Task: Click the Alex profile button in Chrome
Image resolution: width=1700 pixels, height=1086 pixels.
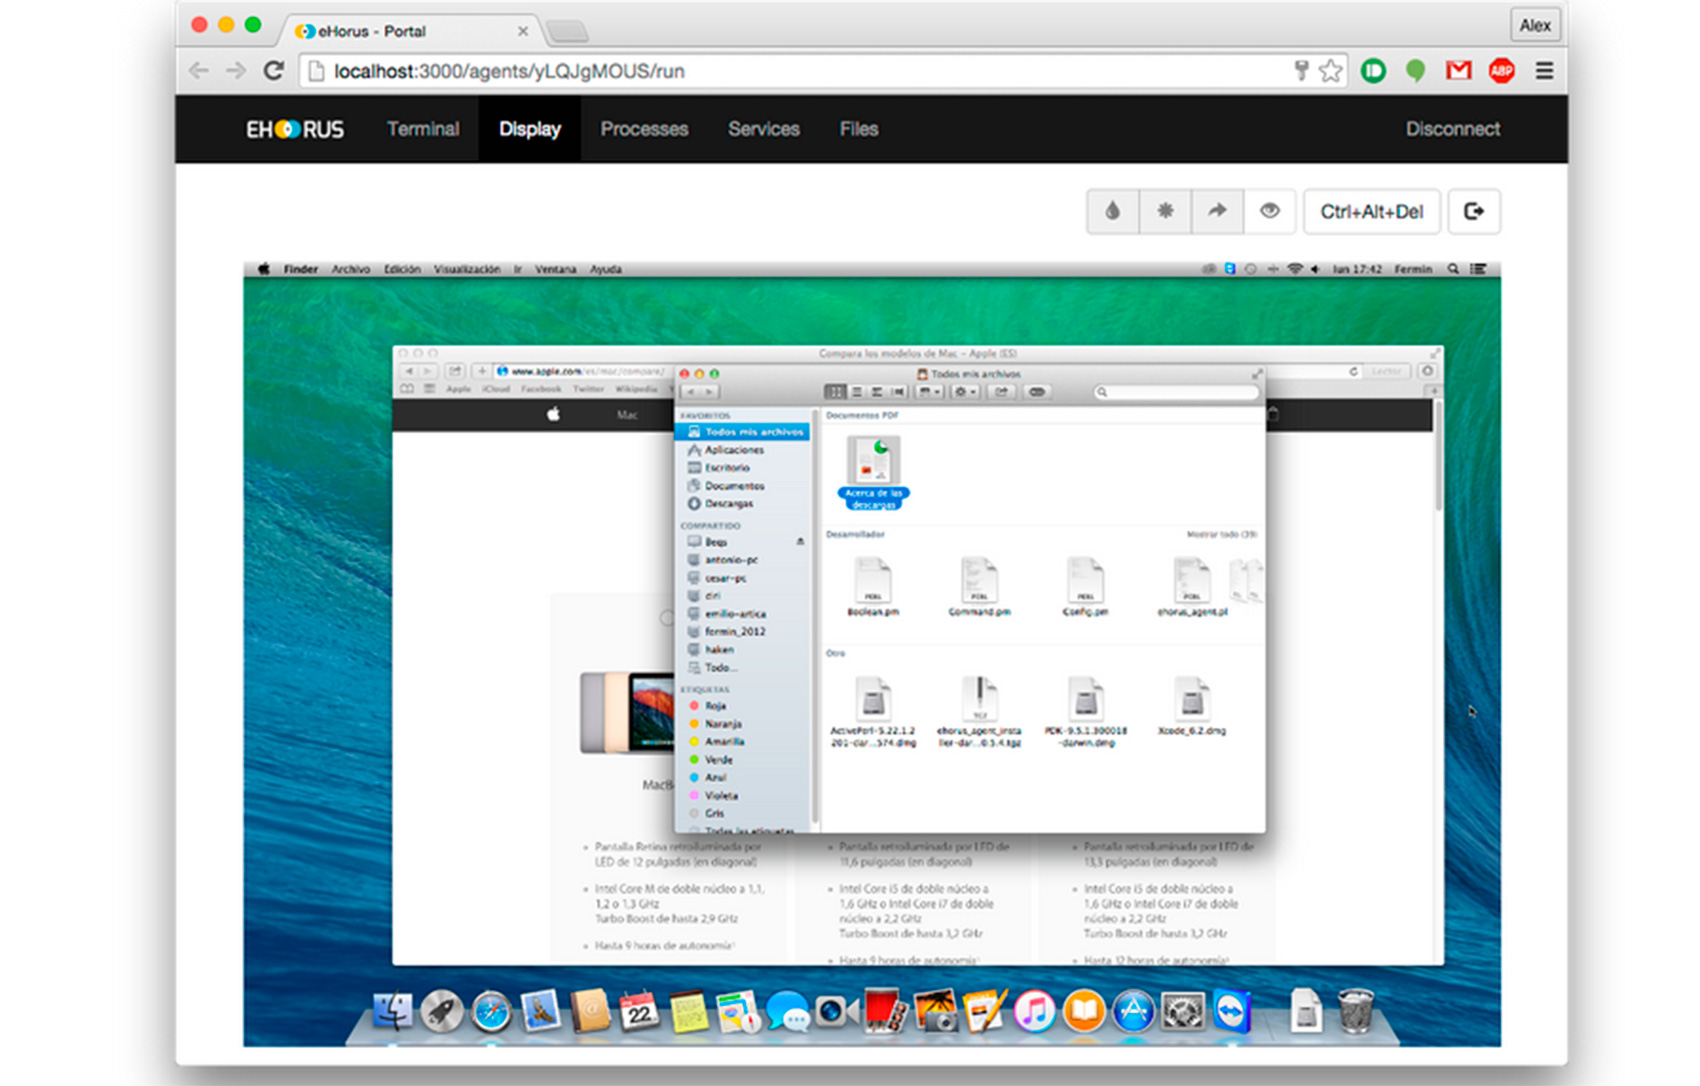Action: click(1535, 25)
